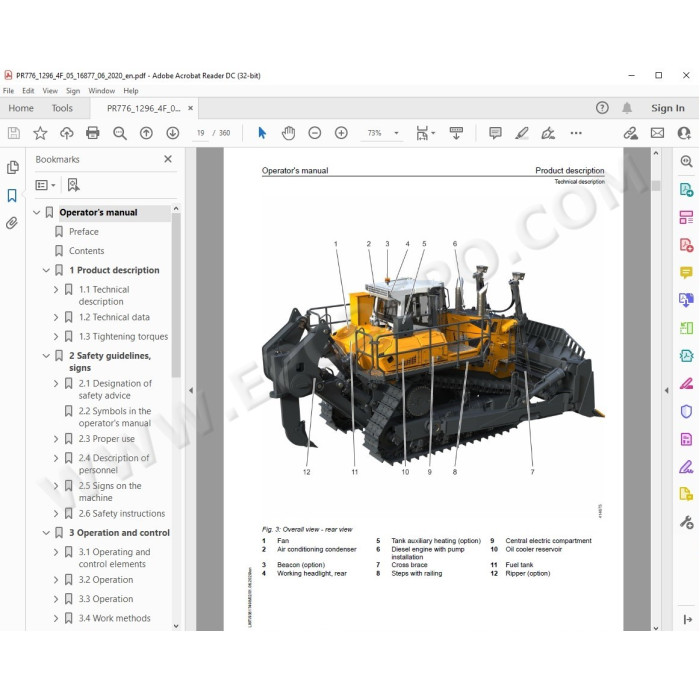Open notifications bell icon
This screenshot has height=700, width=700.
pyautogui.click(x=627, y=108)
